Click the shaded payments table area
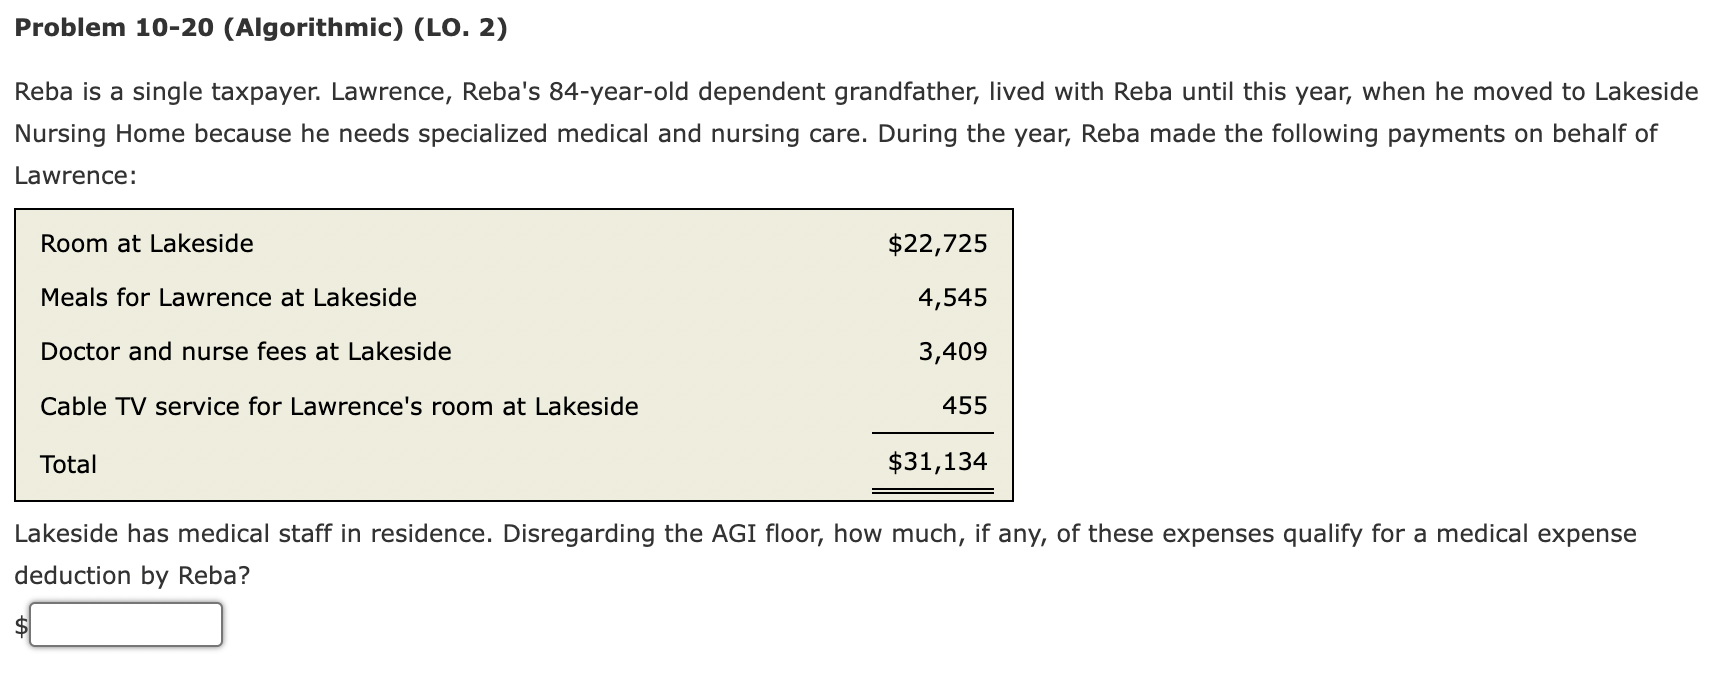The width and height of the screenshot is (1718, 694). [514, 350]
